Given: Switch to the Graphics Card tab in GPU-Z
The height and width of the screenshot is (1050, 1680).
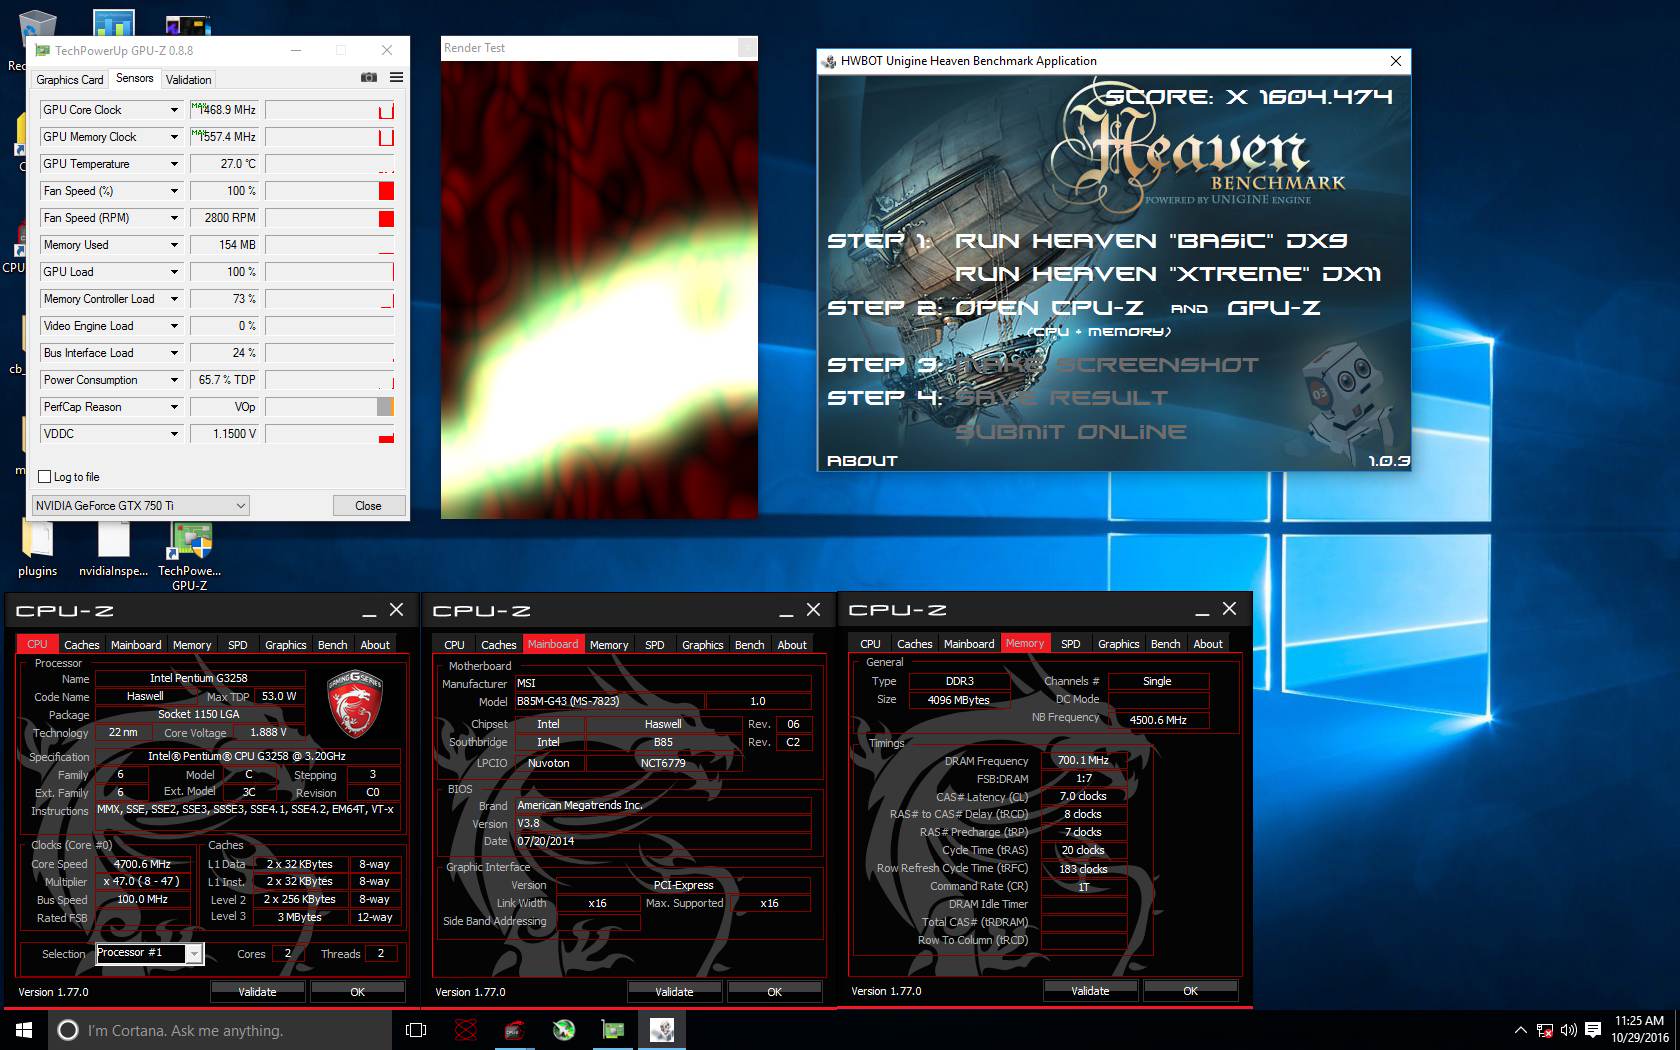Looking at the screenshot, I should tap(69, 79).
